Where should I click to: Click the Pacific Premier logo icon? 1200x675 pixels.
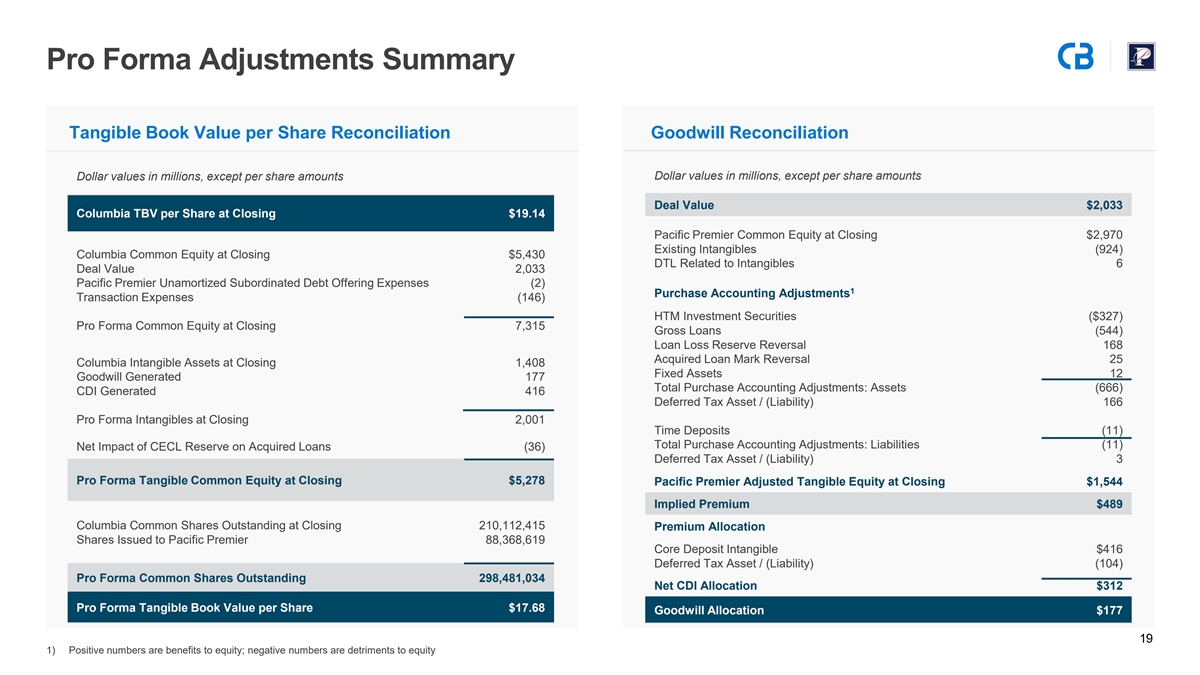(1141, 57)
